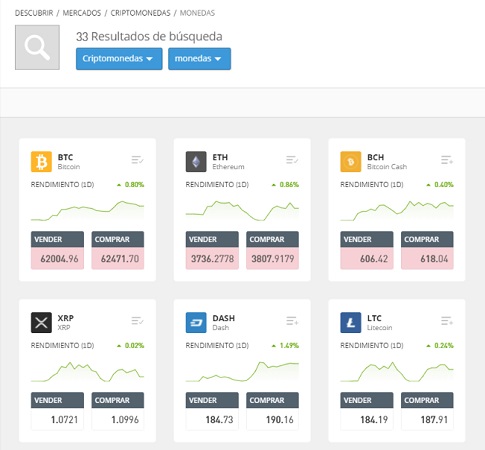Go to DESCUBRIR breadcrumb

(x=34, y=13)
